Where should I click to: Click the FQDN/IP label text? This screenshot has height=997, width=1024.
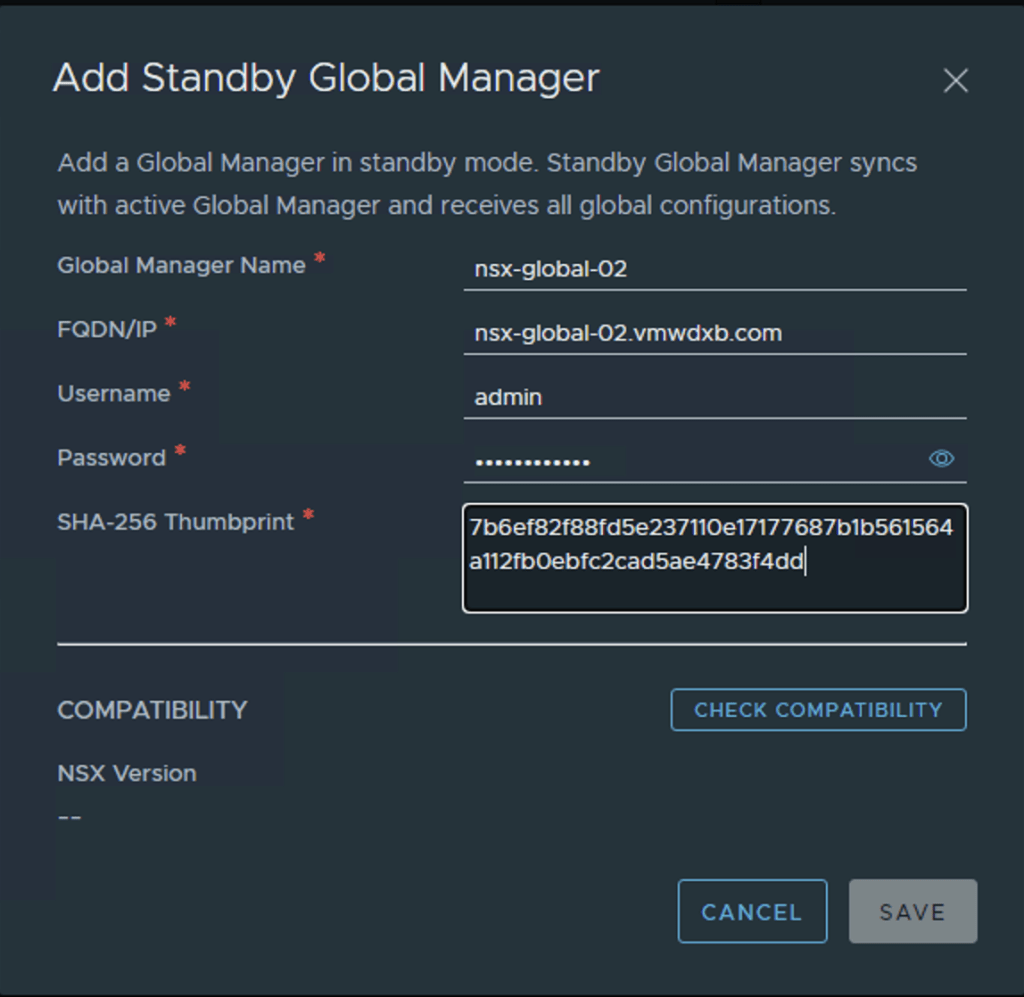(107, 330)
